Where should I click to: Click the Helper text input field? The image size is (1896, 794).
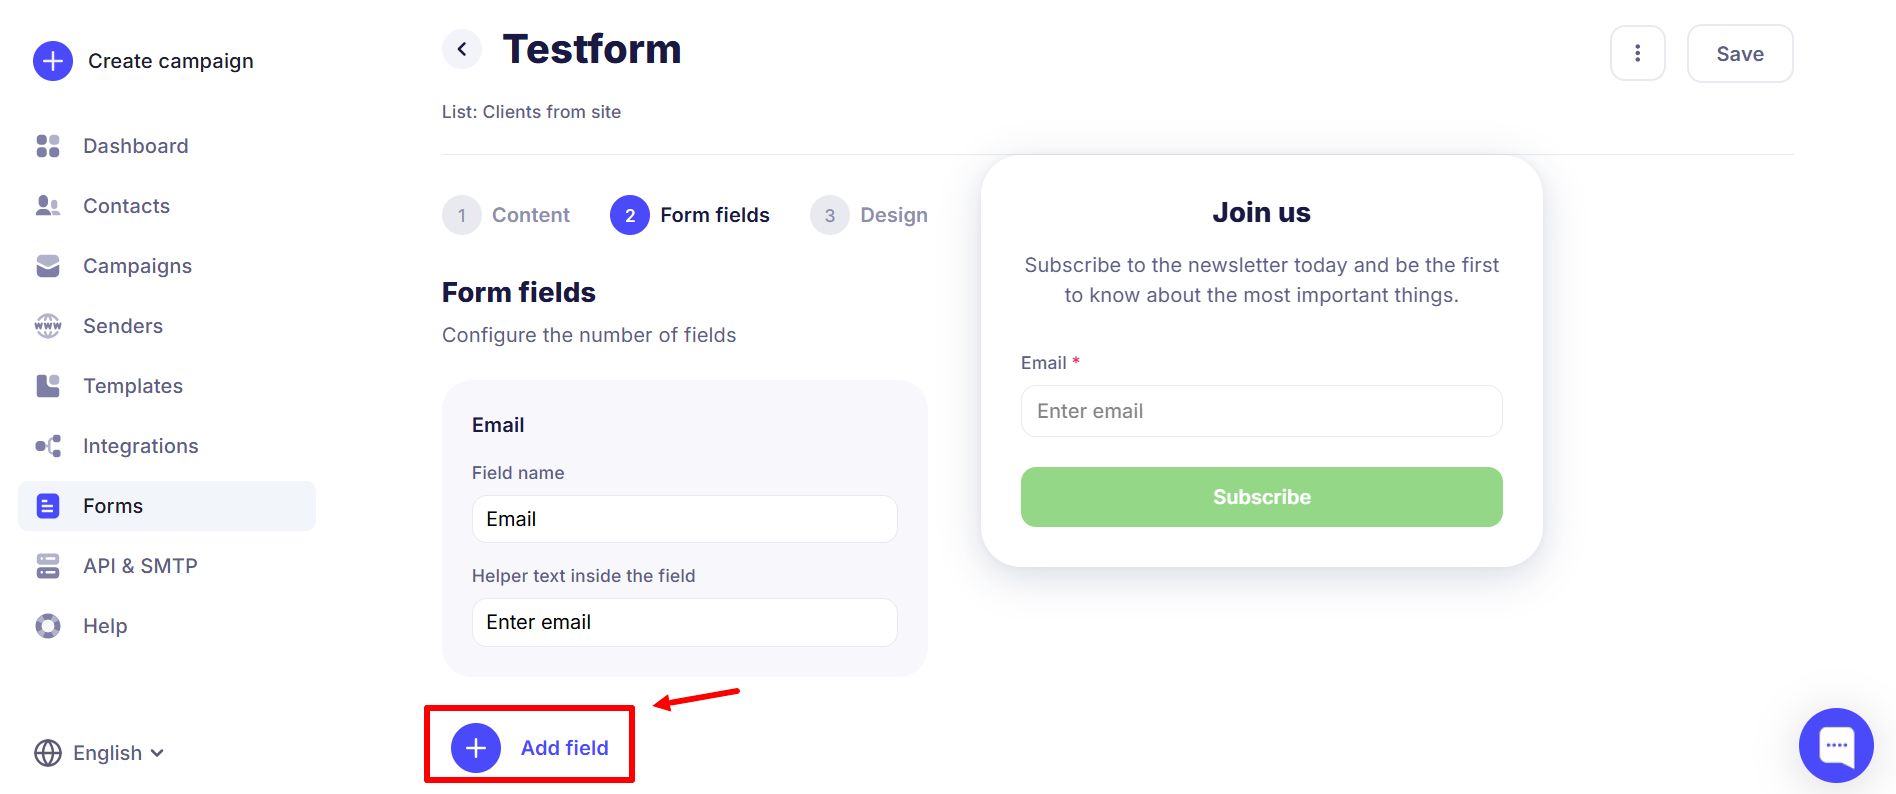[x=684, y=622]
